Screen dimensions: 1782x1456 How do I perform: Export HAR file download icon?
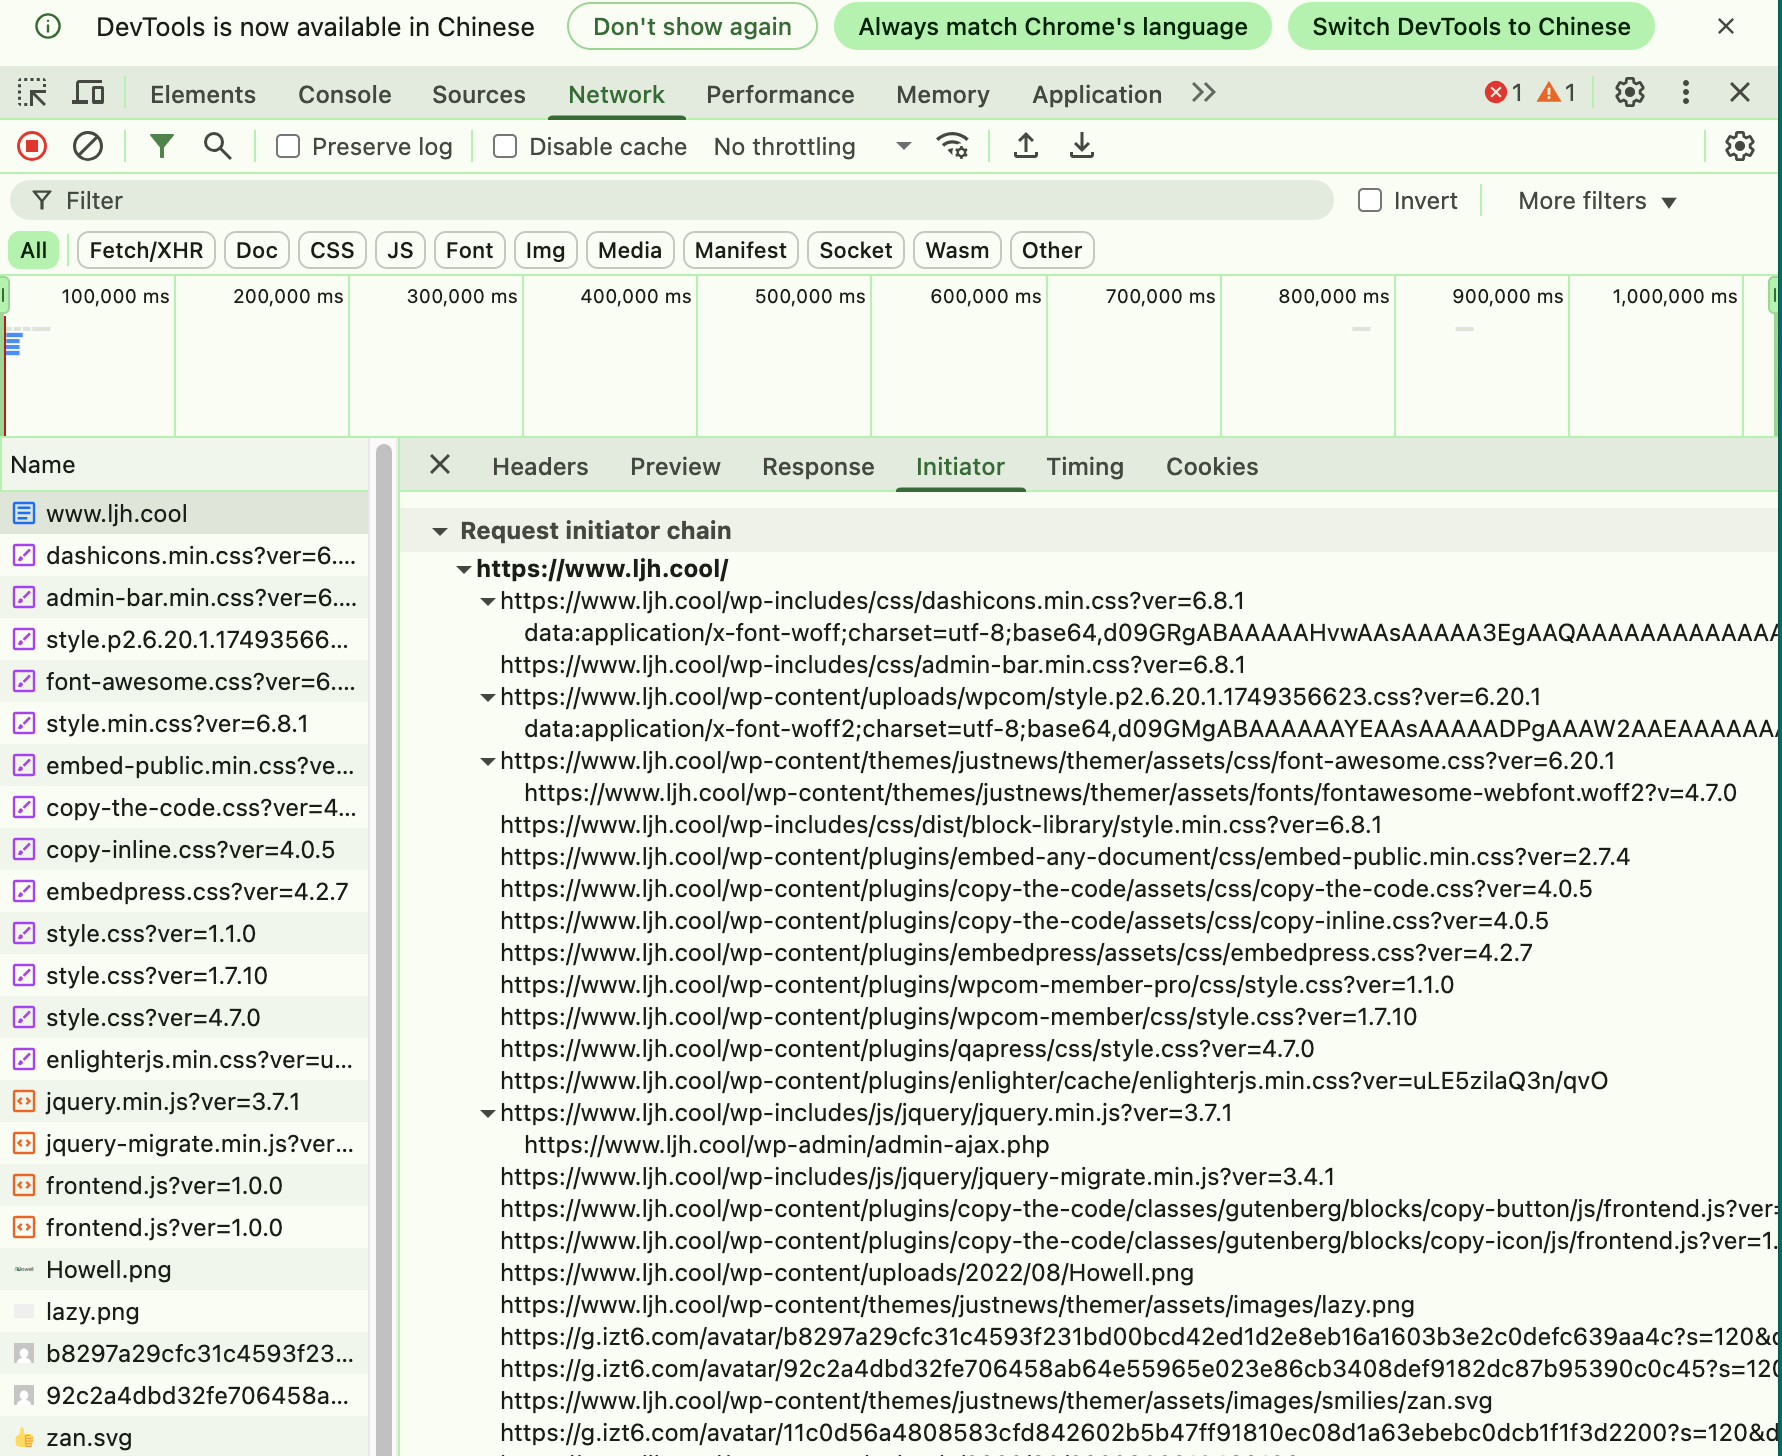1082,147
